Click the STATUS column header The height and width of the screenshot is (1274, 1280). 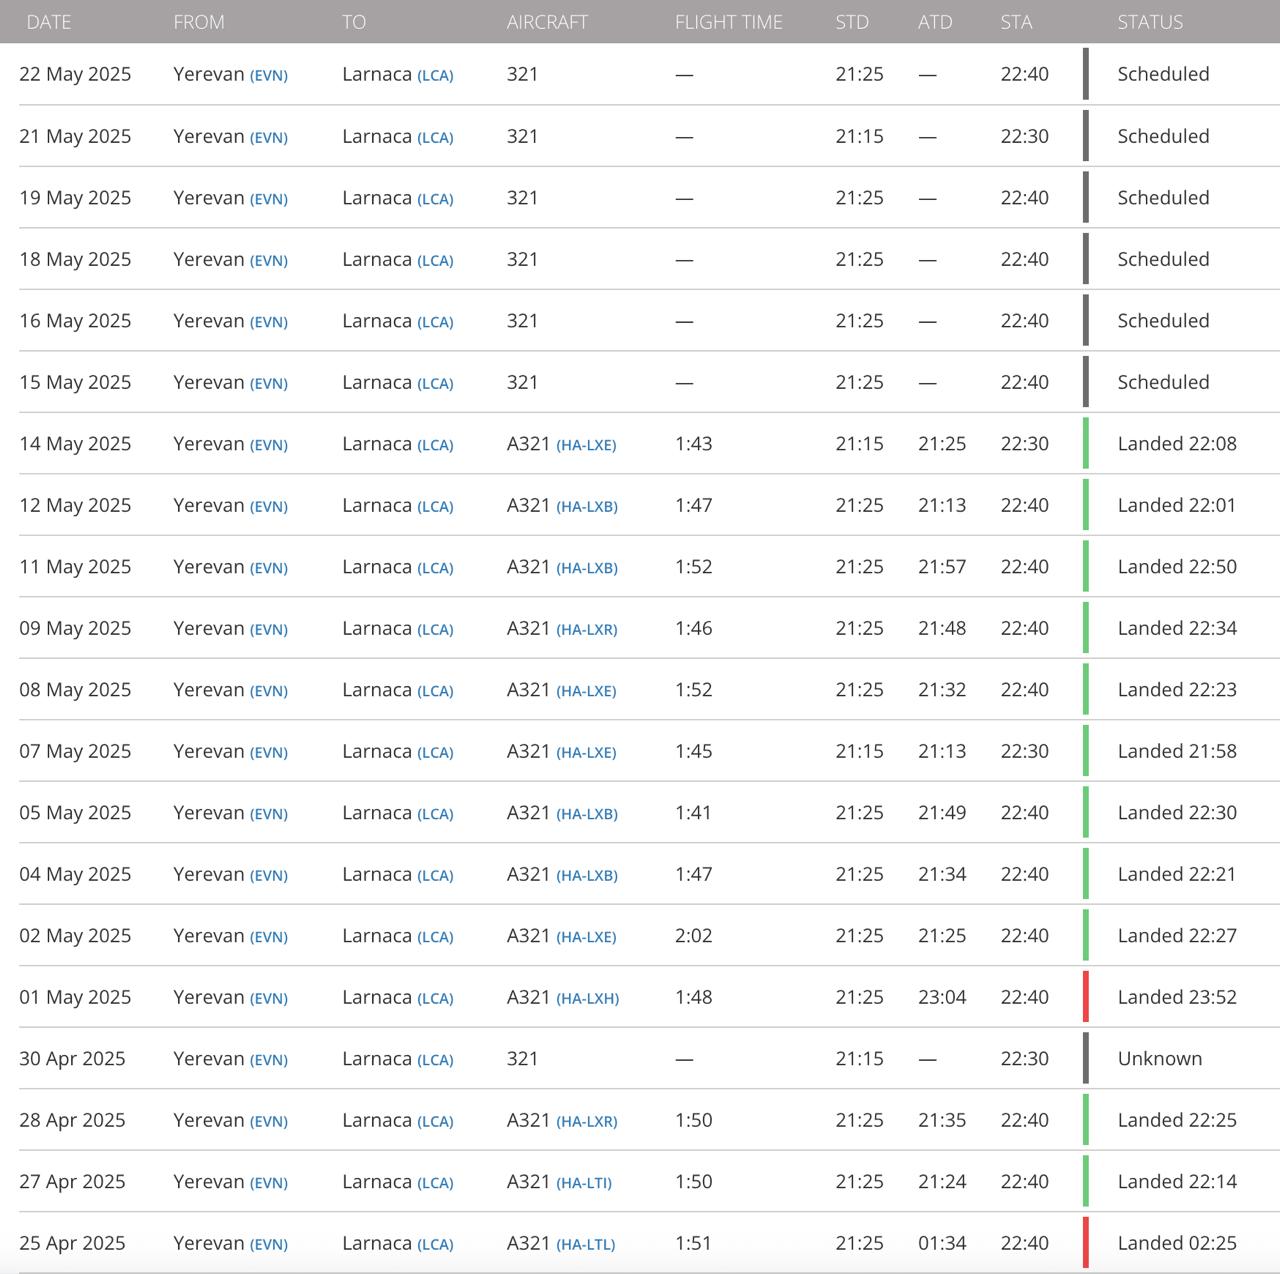pos(1150,22)
